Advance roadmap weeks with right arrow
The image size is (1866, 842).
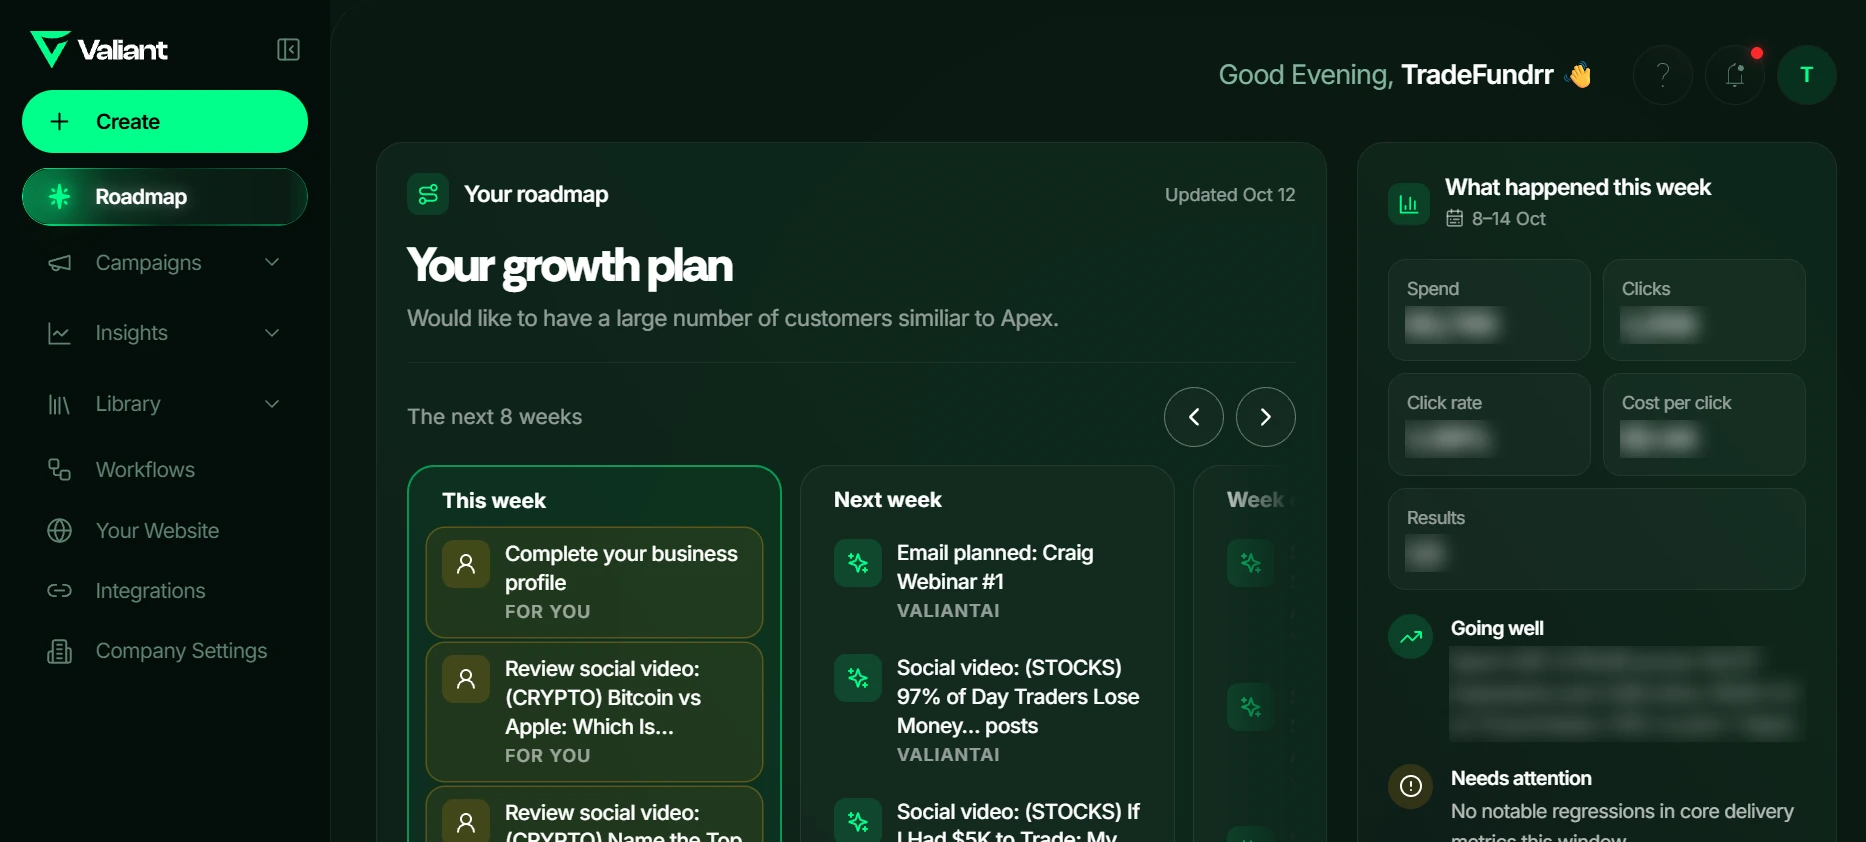coord(1266,417)
